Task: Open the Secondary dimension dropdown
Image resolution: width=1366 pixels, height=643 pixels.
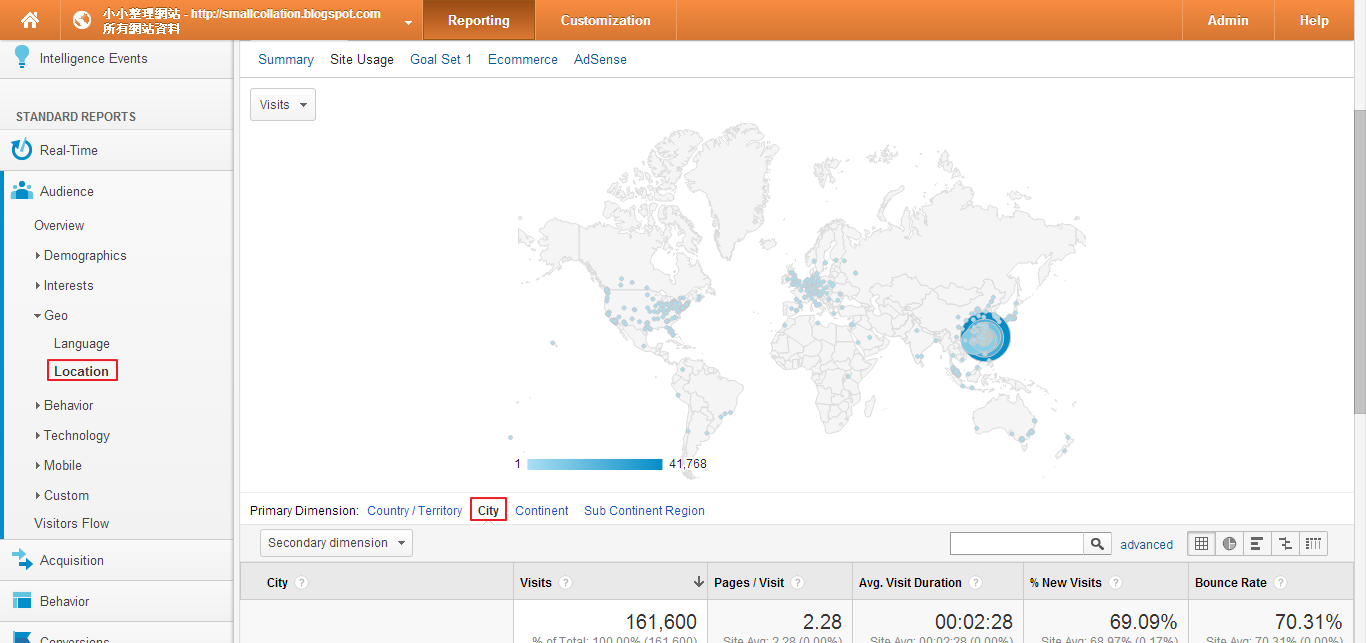Action: 336,543
